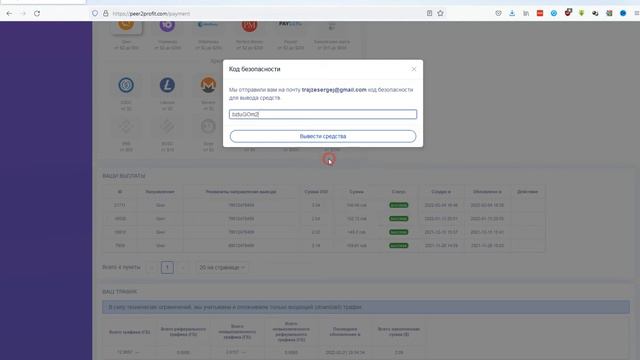Click the 'Вывести средства' withdraw button
Image resolution: width=640 pixels, height=360 pixels.
click(x=323, y=136)
